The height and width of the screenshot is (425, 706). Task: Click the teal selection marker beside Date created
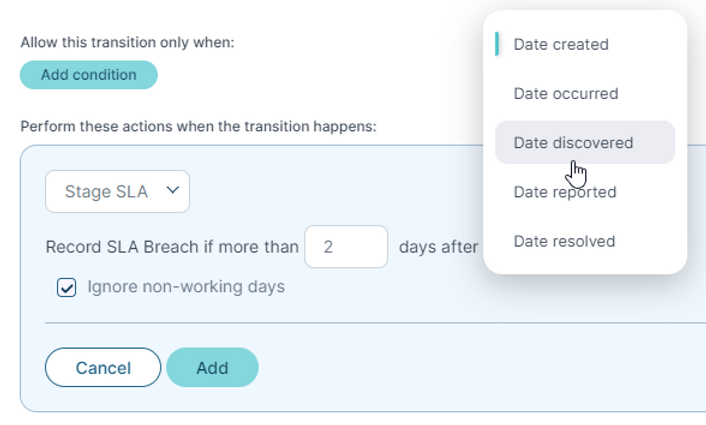pyautogui.click(x=497, y=44)
